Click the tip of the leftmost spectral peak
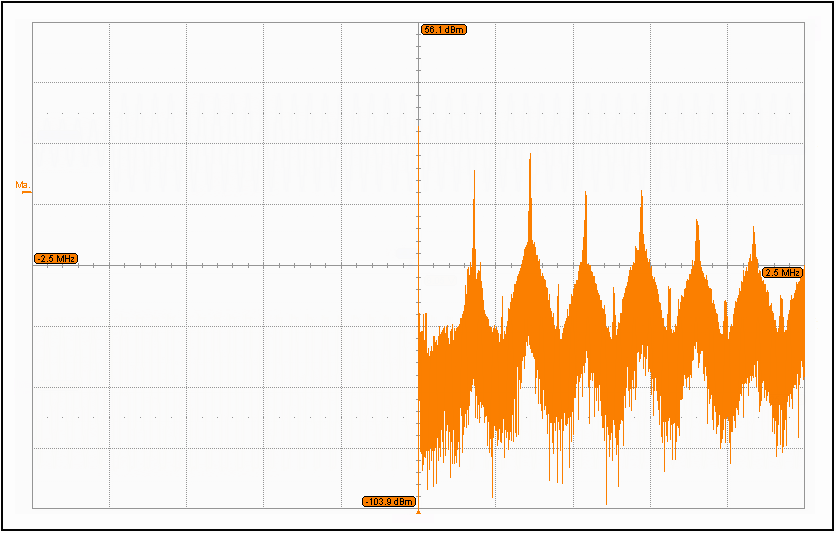The height and width of the screenshot is (533, 836). (x=474, y=170)
